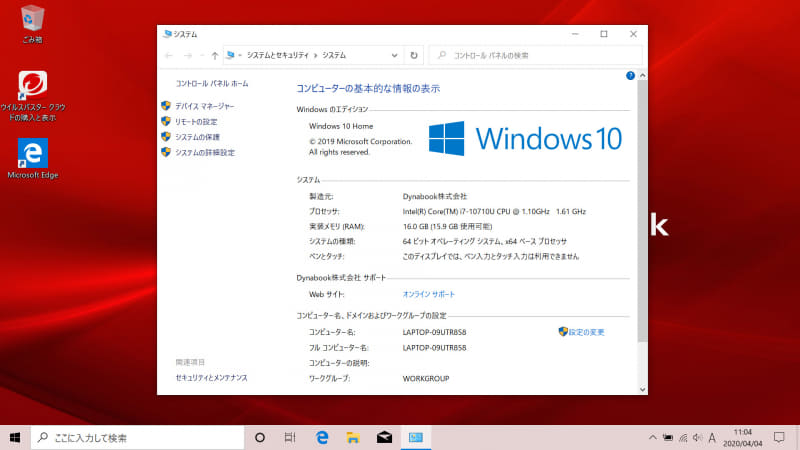Image resolution: width=800 pixels, height=450 pixels.
Task: Click the forward arrow in the System window
Action: click(188, 56)
